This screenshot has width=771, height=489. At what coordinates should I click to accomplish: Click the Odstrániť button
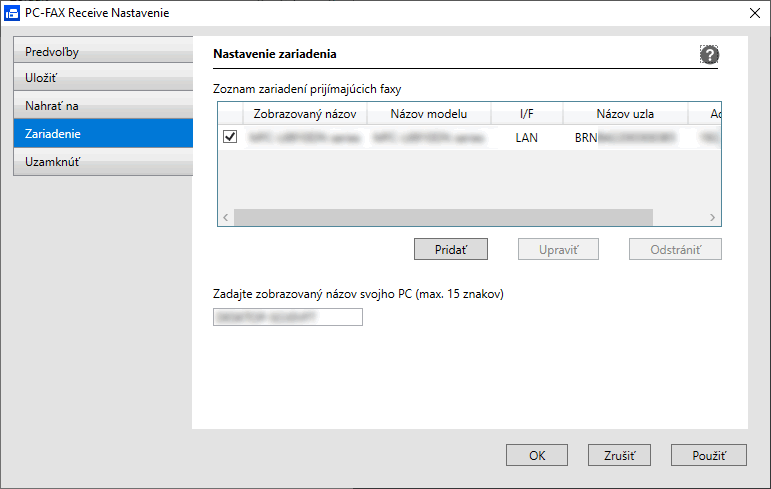click(x=675, y=249)
